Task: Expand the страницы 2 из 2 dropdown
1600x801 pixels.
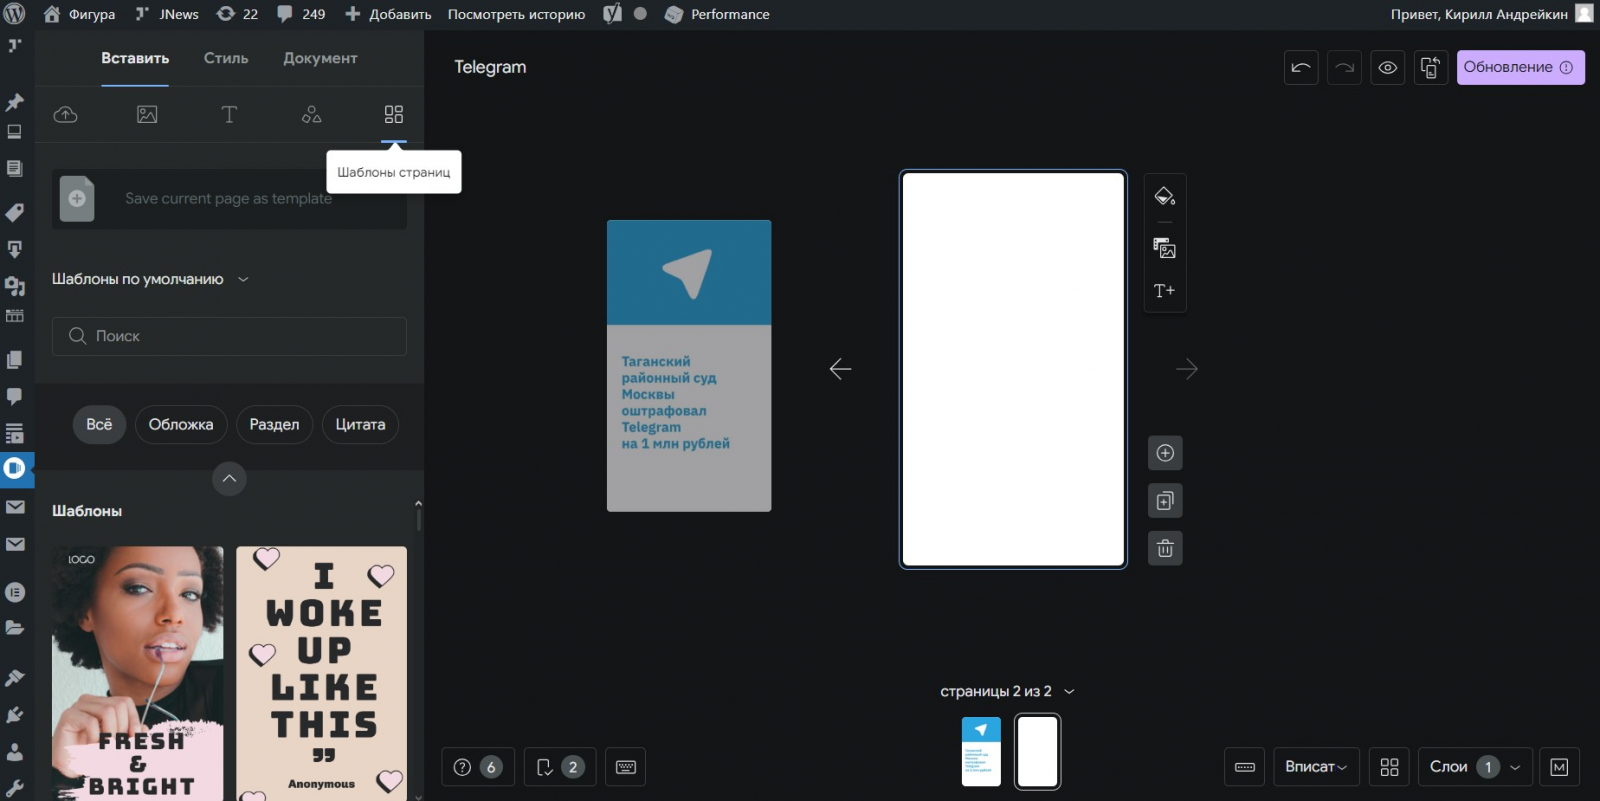Action: point(1007,691)
